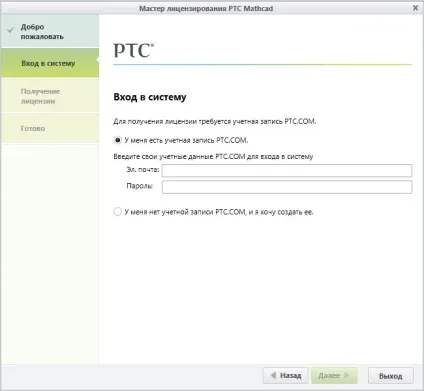The image size is (424, 391).
Task: Select the 'У меня есть учетная запись PTC.COM' radio button
Action: [x=117, y=140]
